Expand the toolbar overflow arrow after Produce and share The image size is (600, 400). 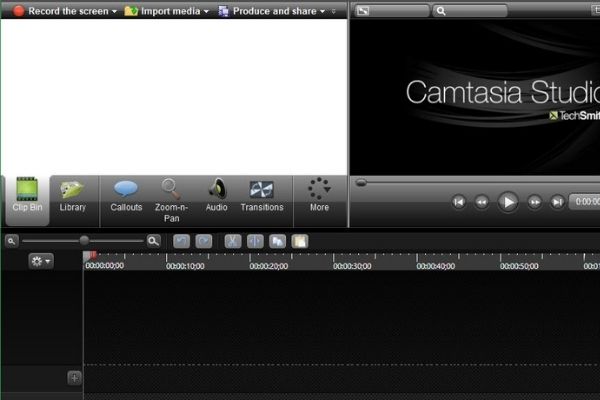click(334, 12)
